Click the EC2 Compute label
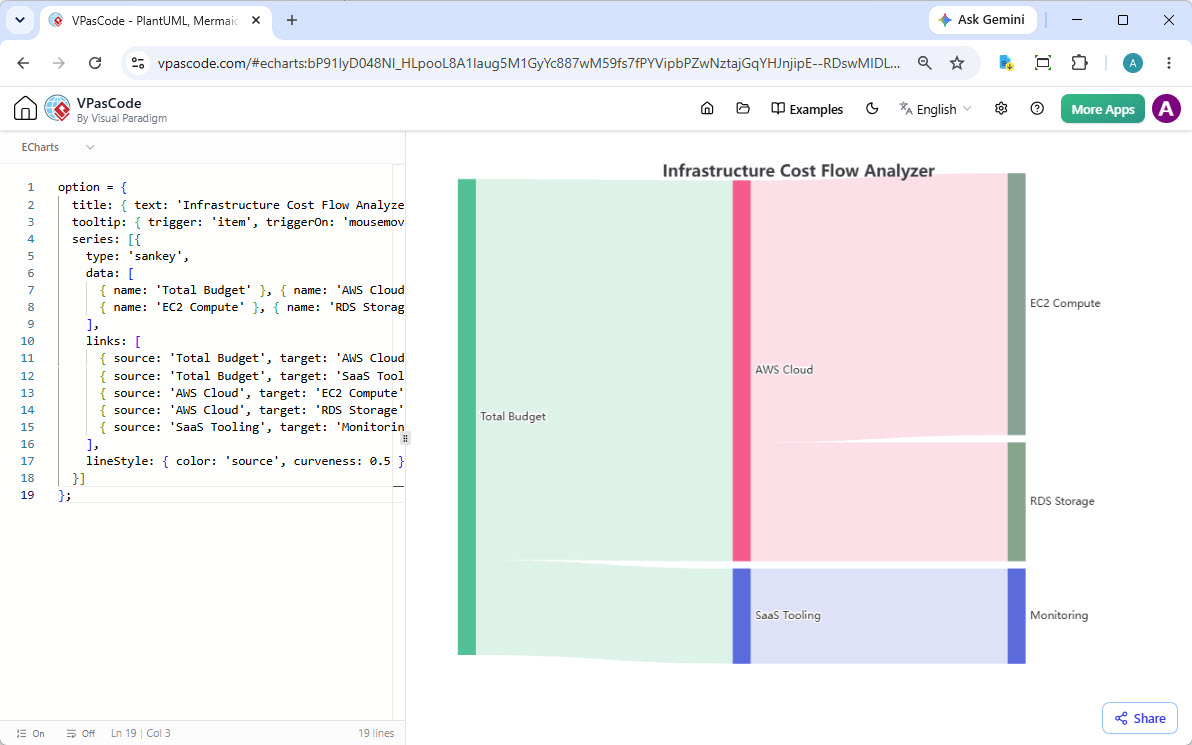The image size is (1192, 745). 1065,303
